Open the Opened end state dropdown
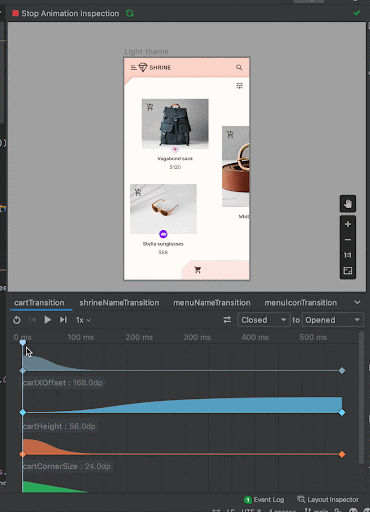This screenshot has width=370, height=512. [x=332, y=320]
